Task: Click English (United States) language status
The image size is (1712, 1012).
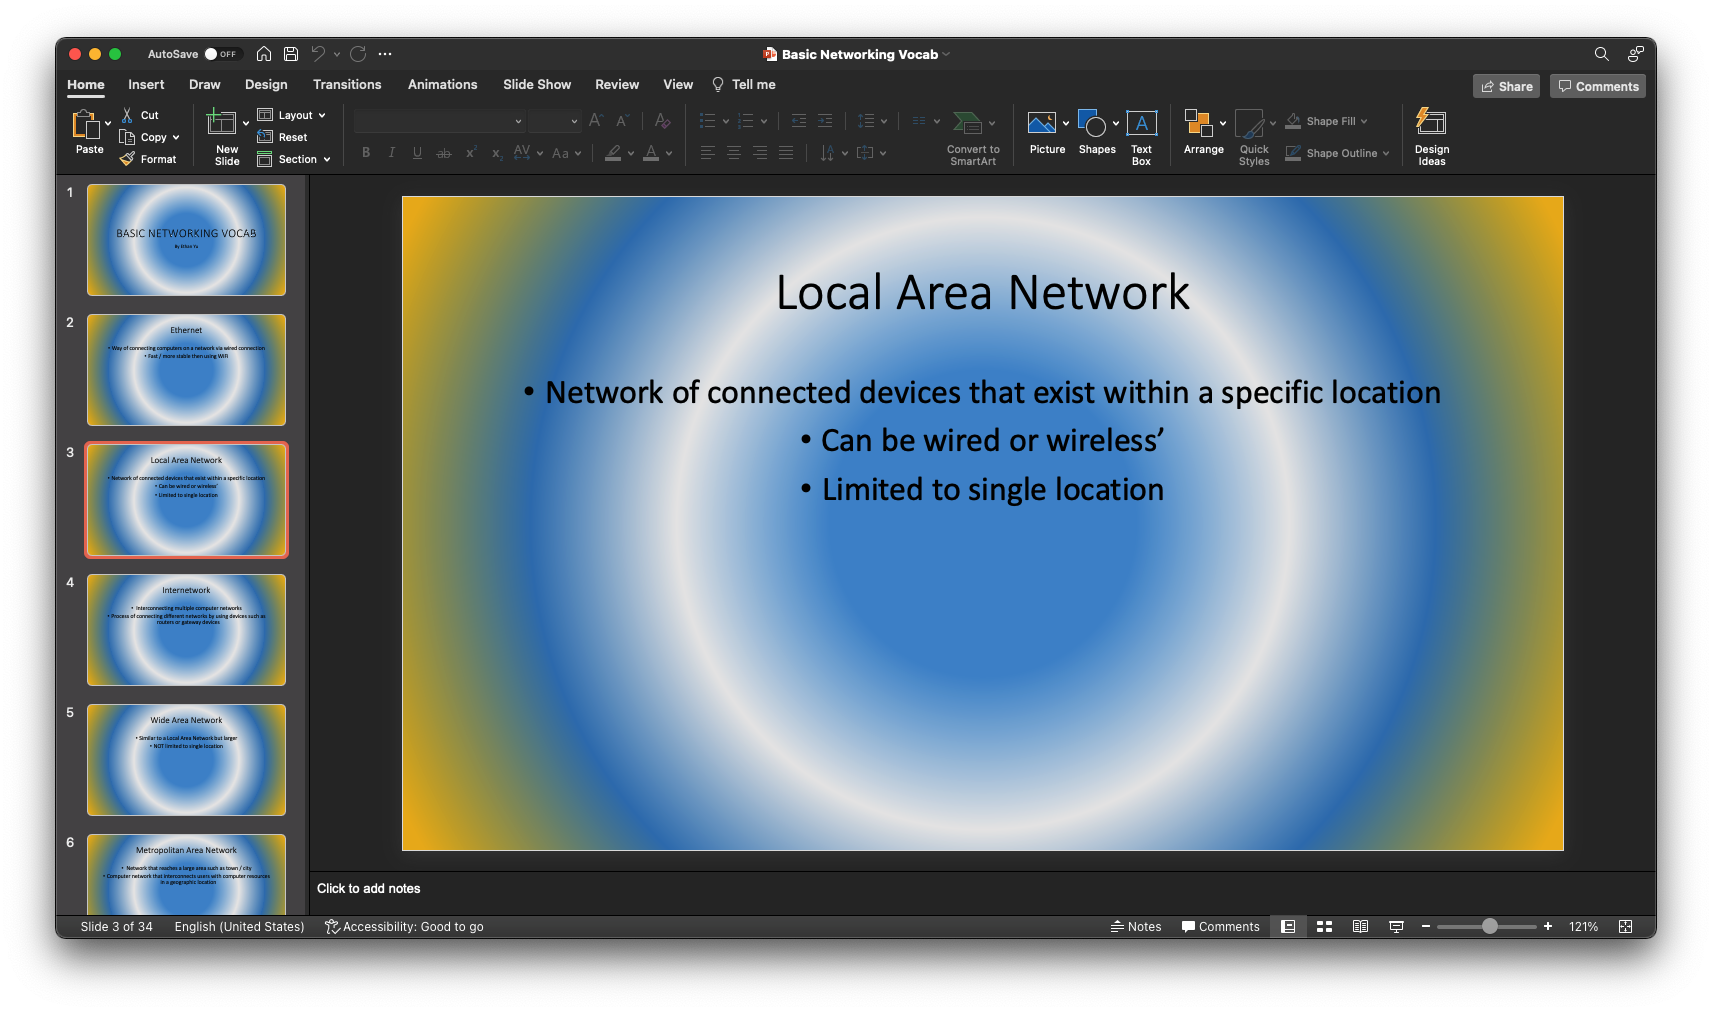Action: pyautogui.click(x=239, y=927)
